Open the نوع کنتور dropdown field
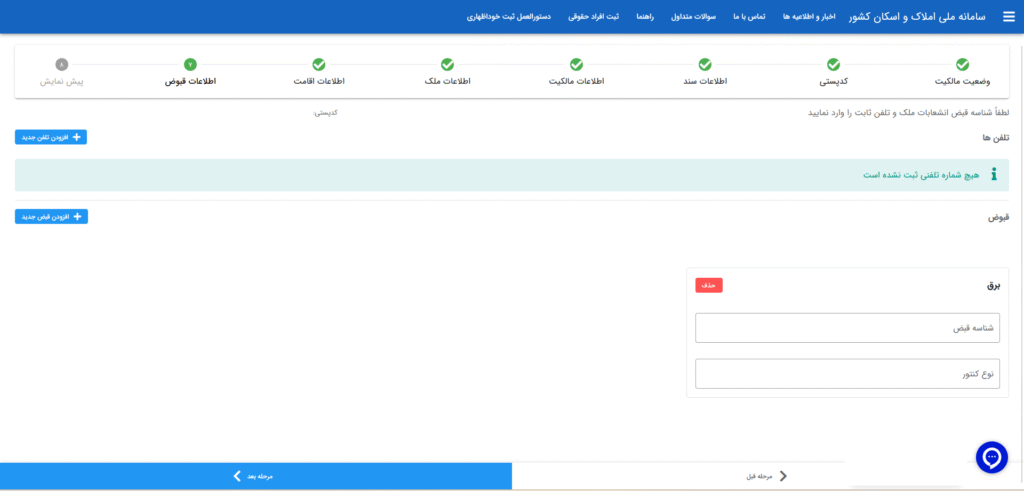 point(847,374)
